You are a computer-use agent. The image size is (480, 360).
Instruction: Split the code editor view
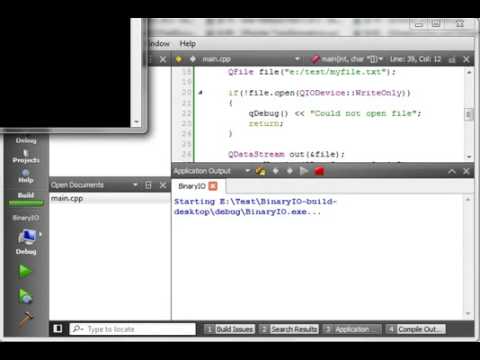[452, 60]
